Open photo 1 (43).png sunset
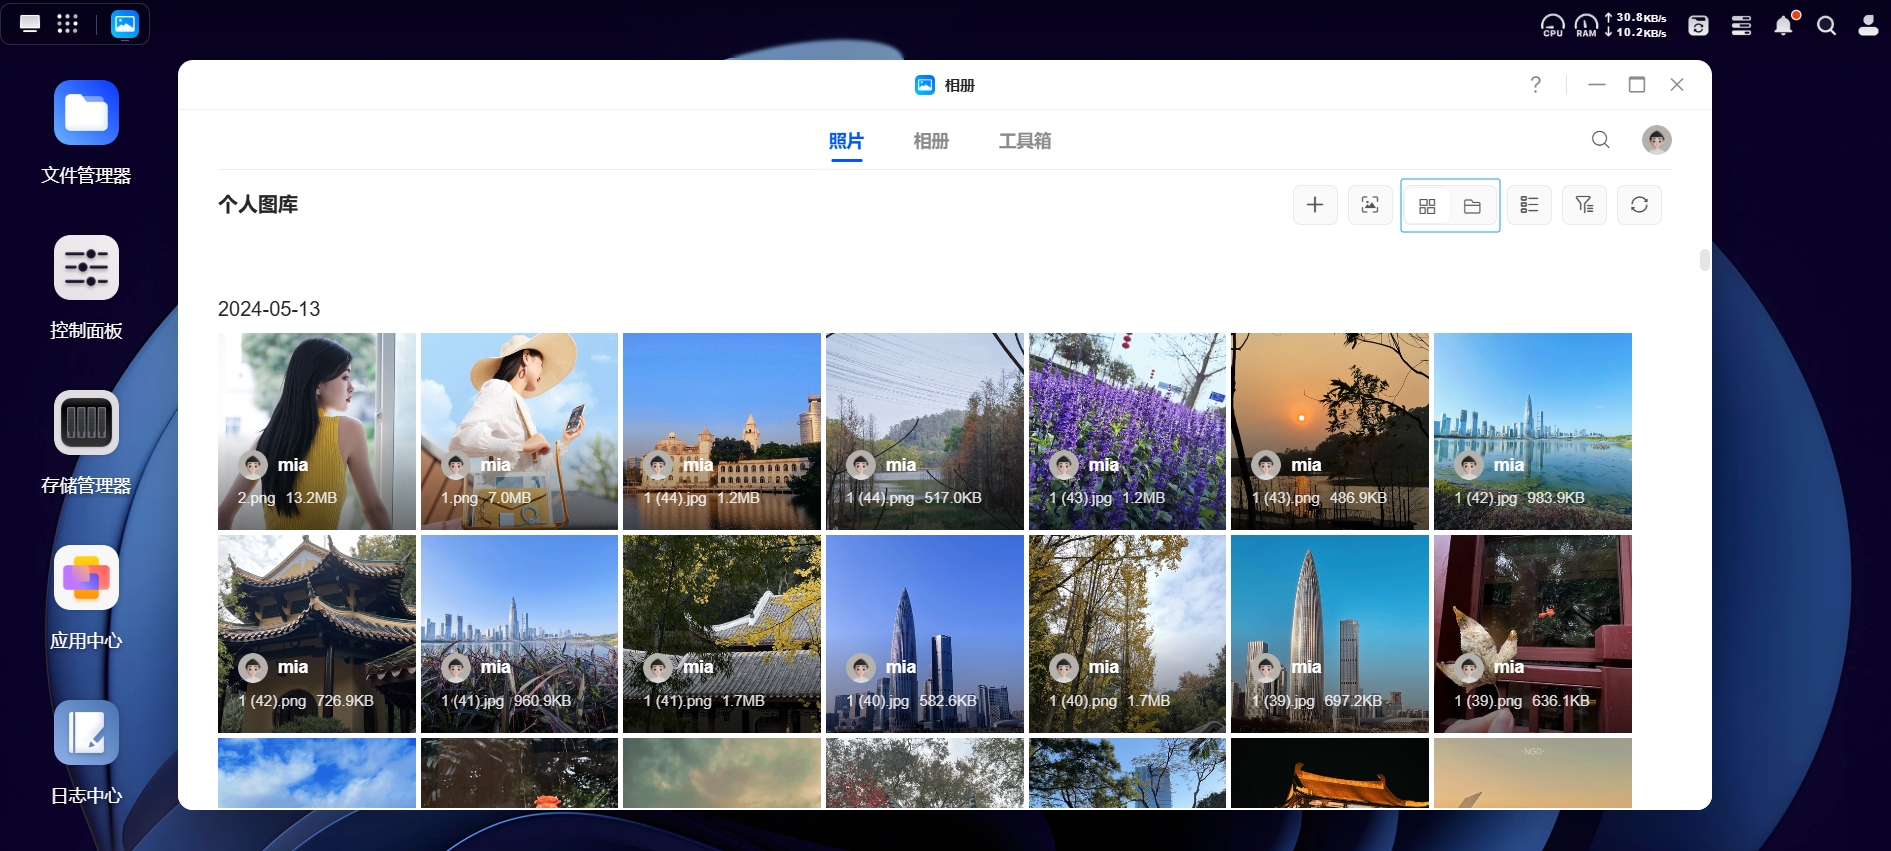The width and height of the screenshot is (1891, 851). point(1330,431)
